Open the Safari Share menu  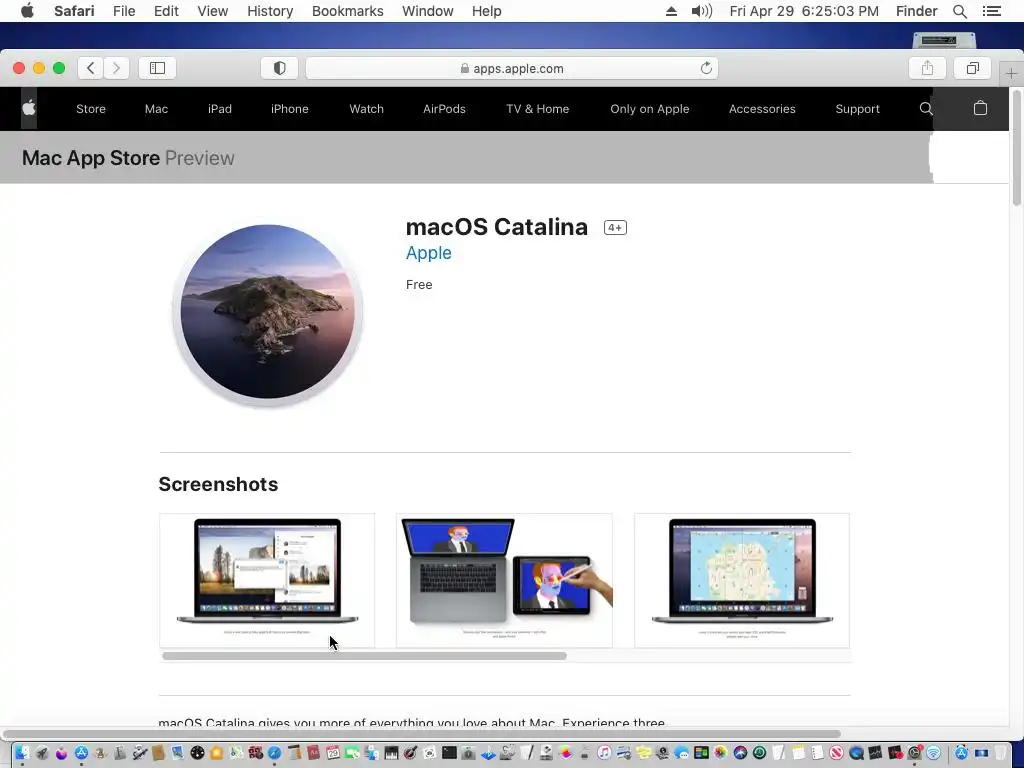(927, 68)
